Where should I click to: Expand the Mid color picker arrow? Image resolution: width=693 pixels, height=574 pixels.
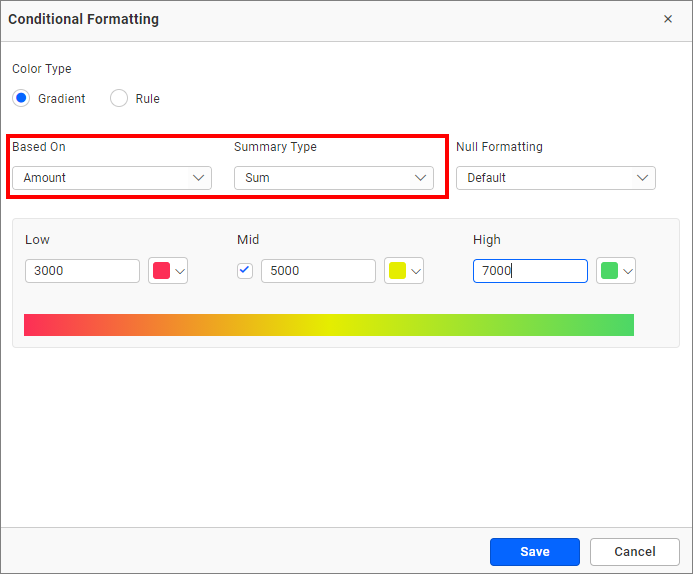(416, 271)
